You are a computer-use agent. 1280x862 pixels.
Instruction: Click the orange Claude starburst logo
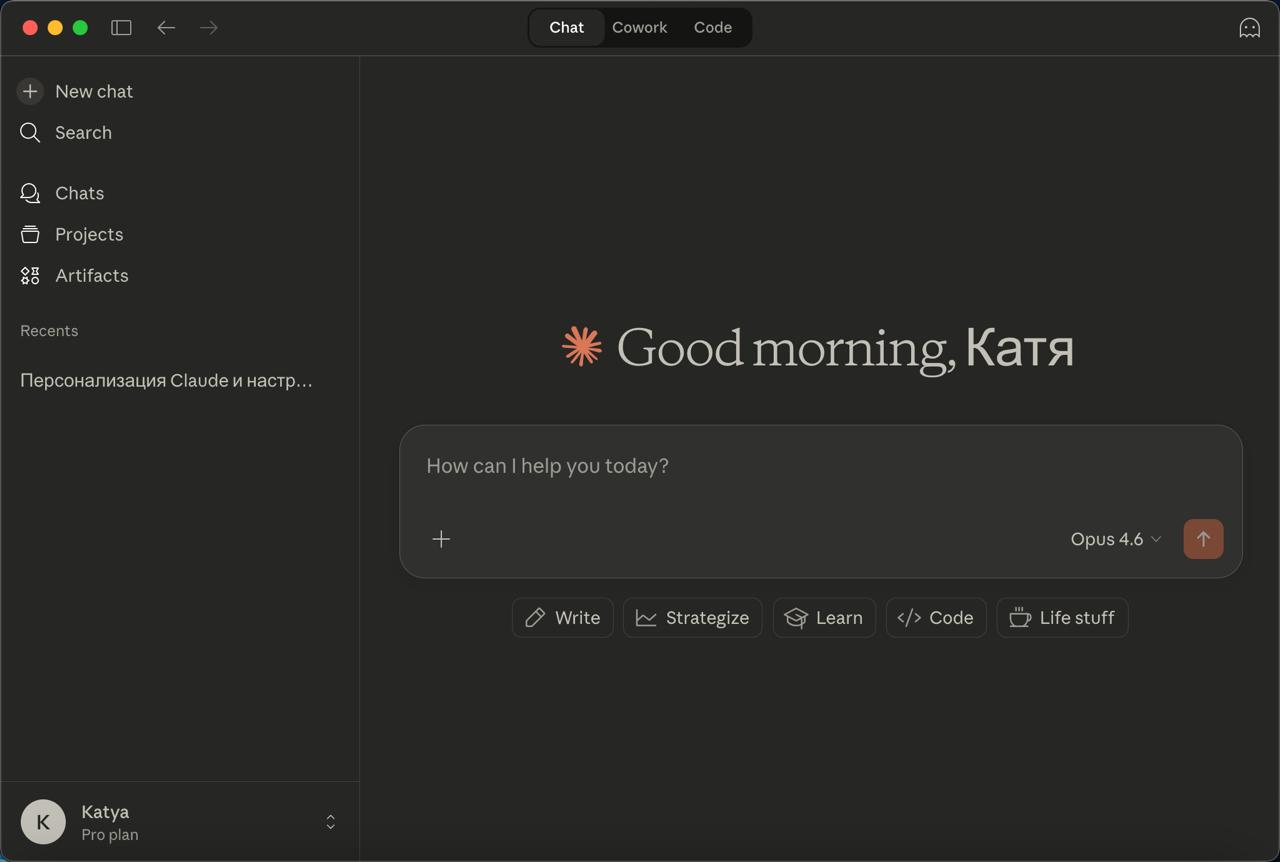click(x=582, y=347)
